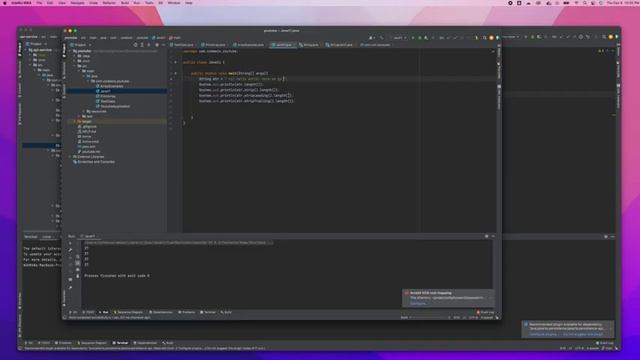Click the locate-file target icon in Project panel
The image size is (640, 360).
click(136, 45)
